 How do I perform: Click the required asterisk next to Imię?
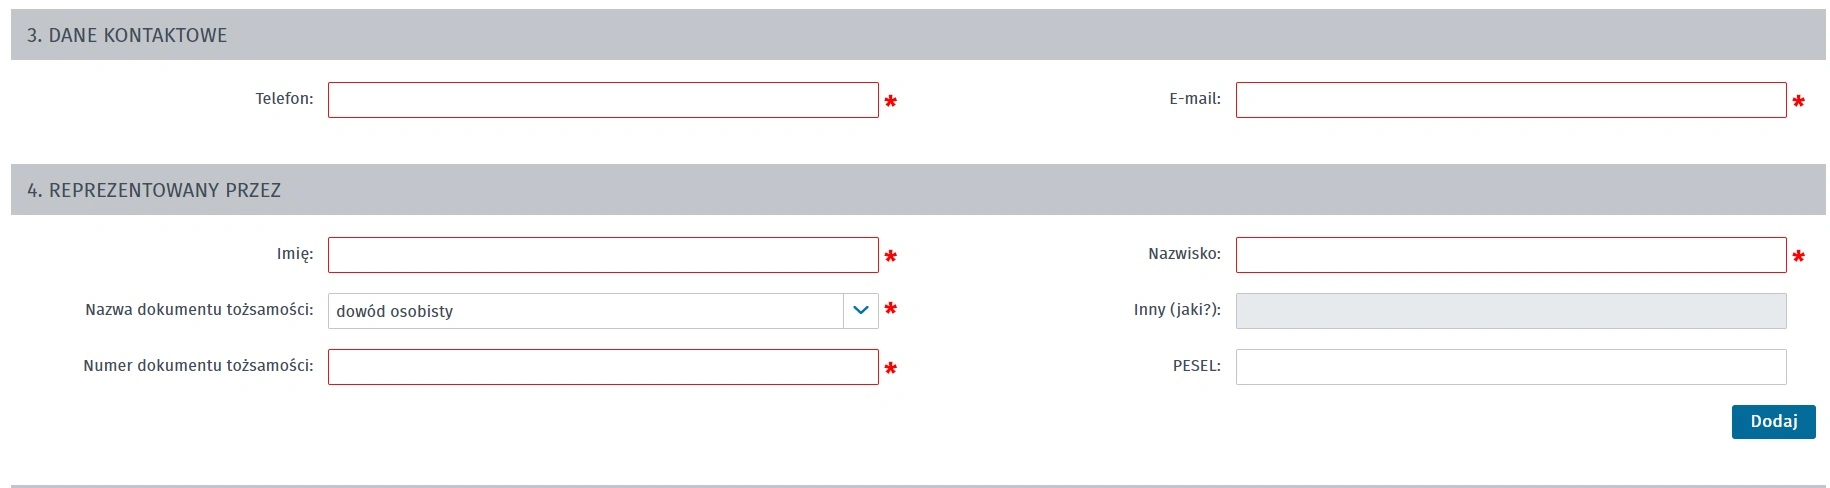pos(890,257)
